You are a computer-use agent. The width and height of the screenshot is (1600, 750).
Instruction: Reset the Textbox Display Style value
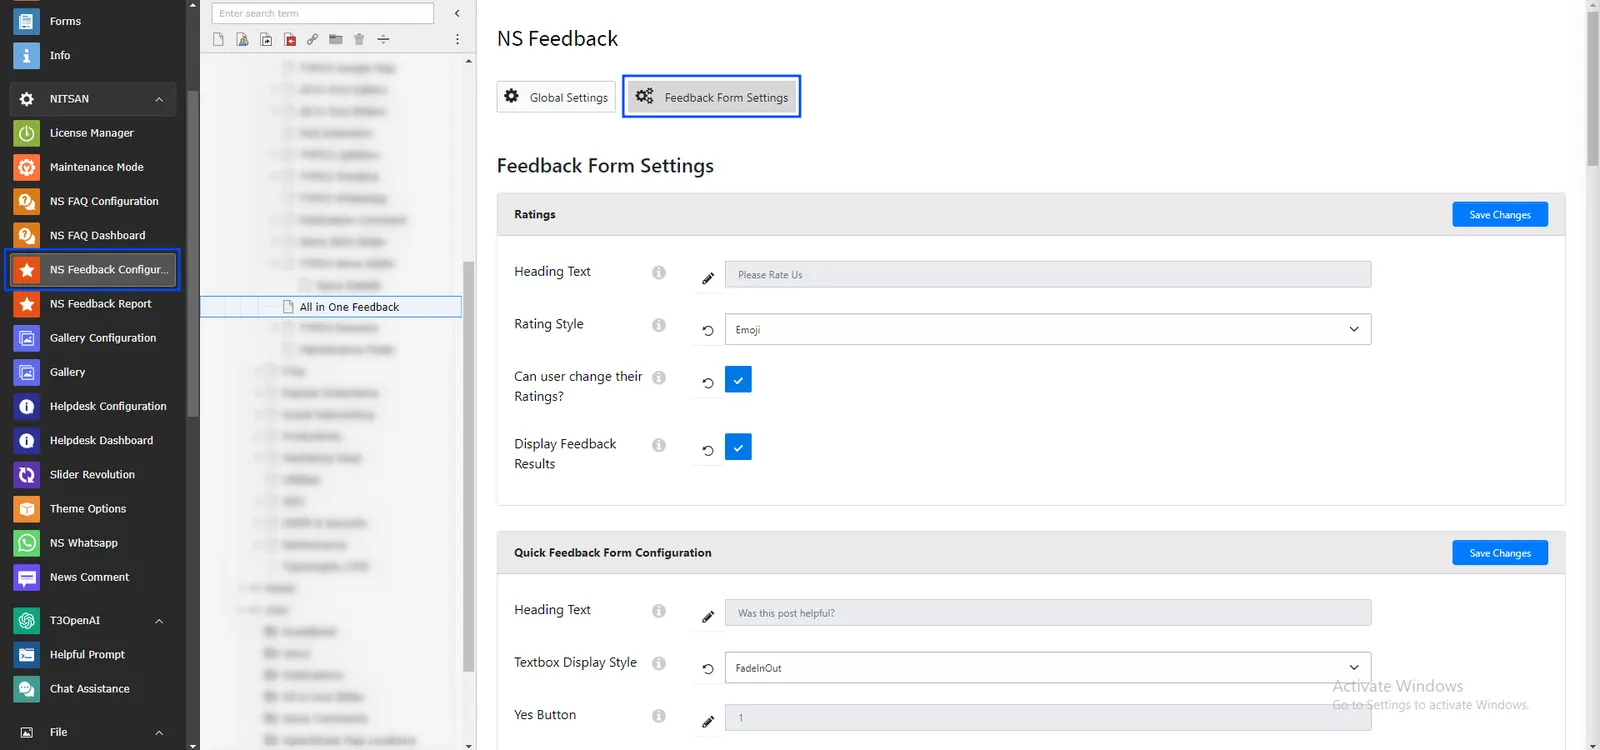(x=708, y=668)
